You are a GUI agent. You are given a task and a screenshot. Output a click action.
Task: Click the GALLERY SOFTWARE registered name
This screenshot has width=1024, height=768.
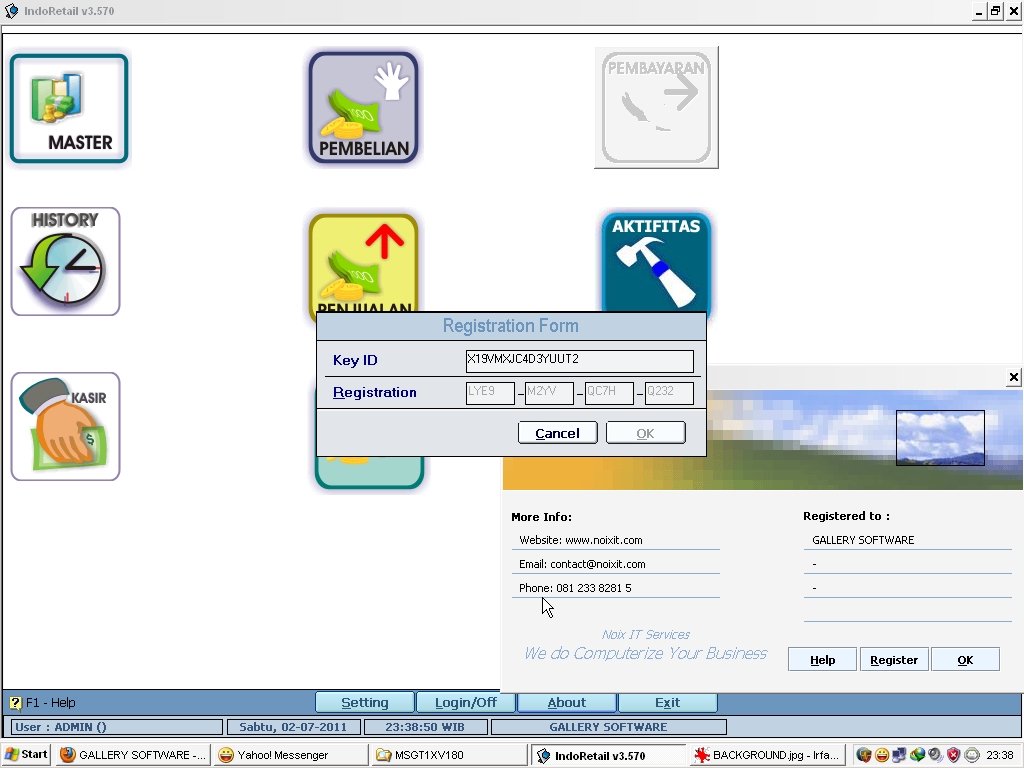(x=863, y=540)
